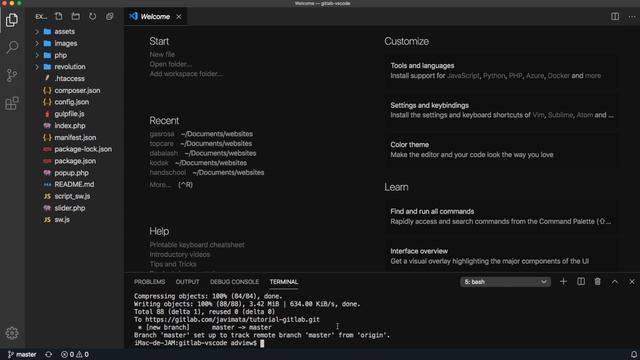The image size is (640, 360).
Task: Open config.json file
Action: coord(72,102)
